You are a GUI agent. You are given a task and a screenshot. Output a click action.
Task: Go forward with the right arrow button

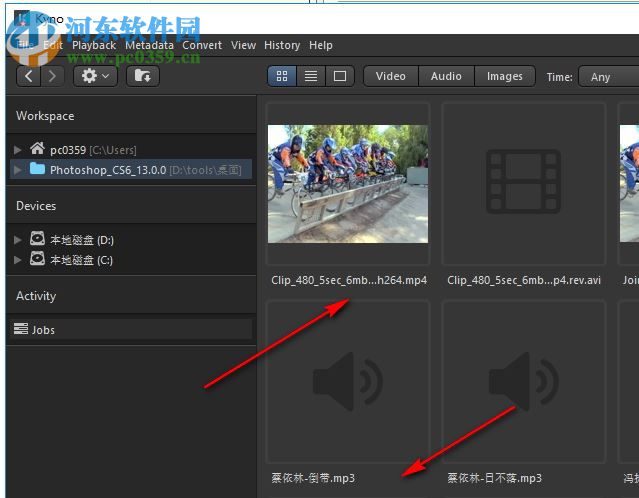(x=52, y=76)
